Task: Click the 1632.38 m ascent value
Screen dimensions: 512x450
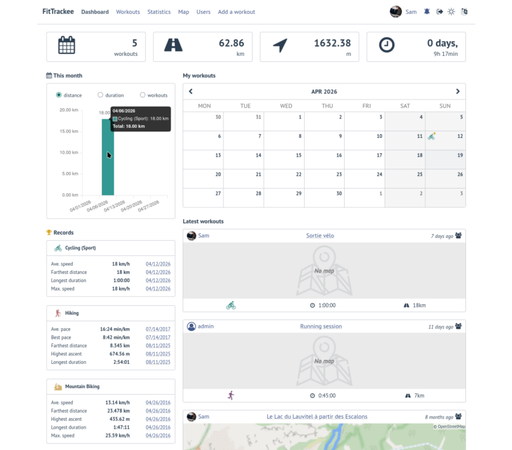Action: tap(333, 43)
